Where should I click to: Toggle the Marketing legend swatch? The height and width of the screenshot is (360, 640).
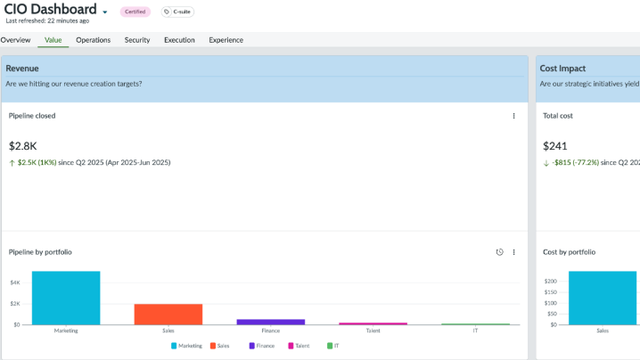[174, 346]
